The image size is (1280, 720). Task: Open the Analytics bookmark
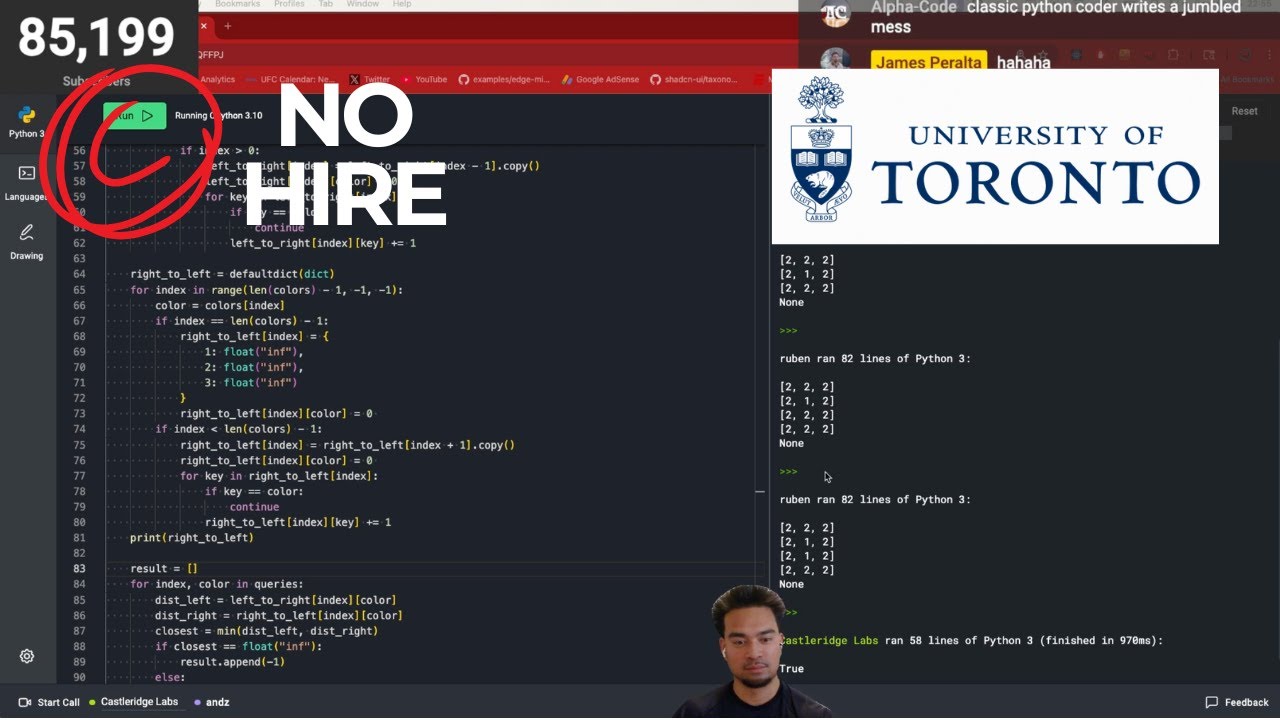pos(217,79)
